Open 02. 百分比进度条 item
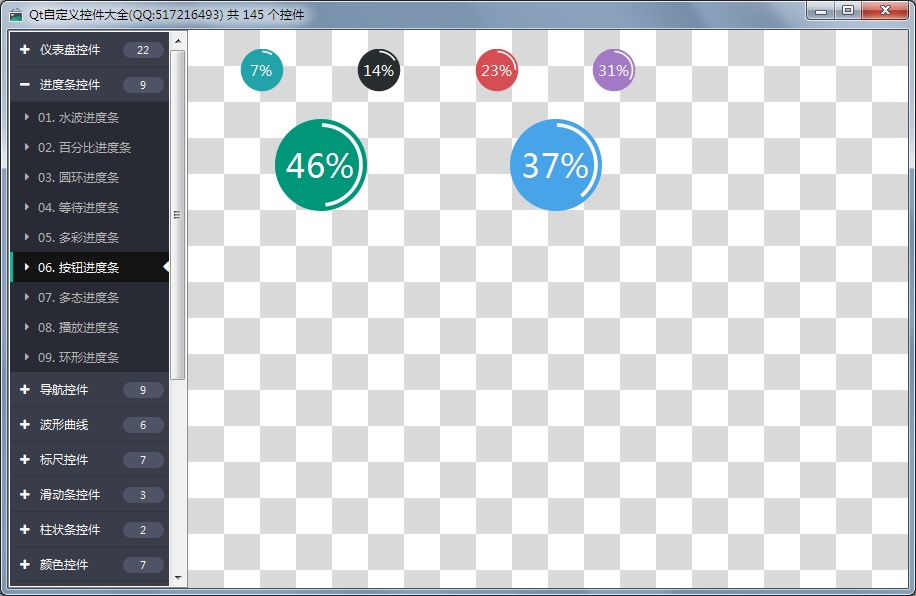 [89, 147]
